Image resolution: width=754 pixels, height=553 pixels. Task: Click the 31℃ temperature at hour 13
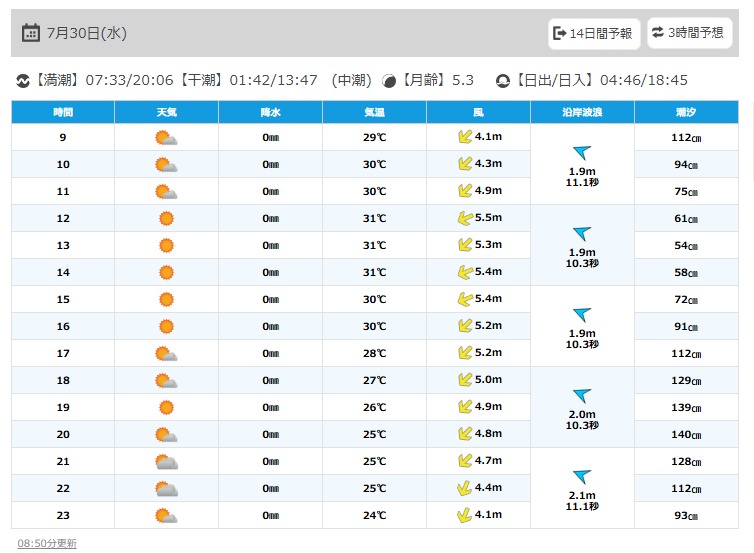375,245
